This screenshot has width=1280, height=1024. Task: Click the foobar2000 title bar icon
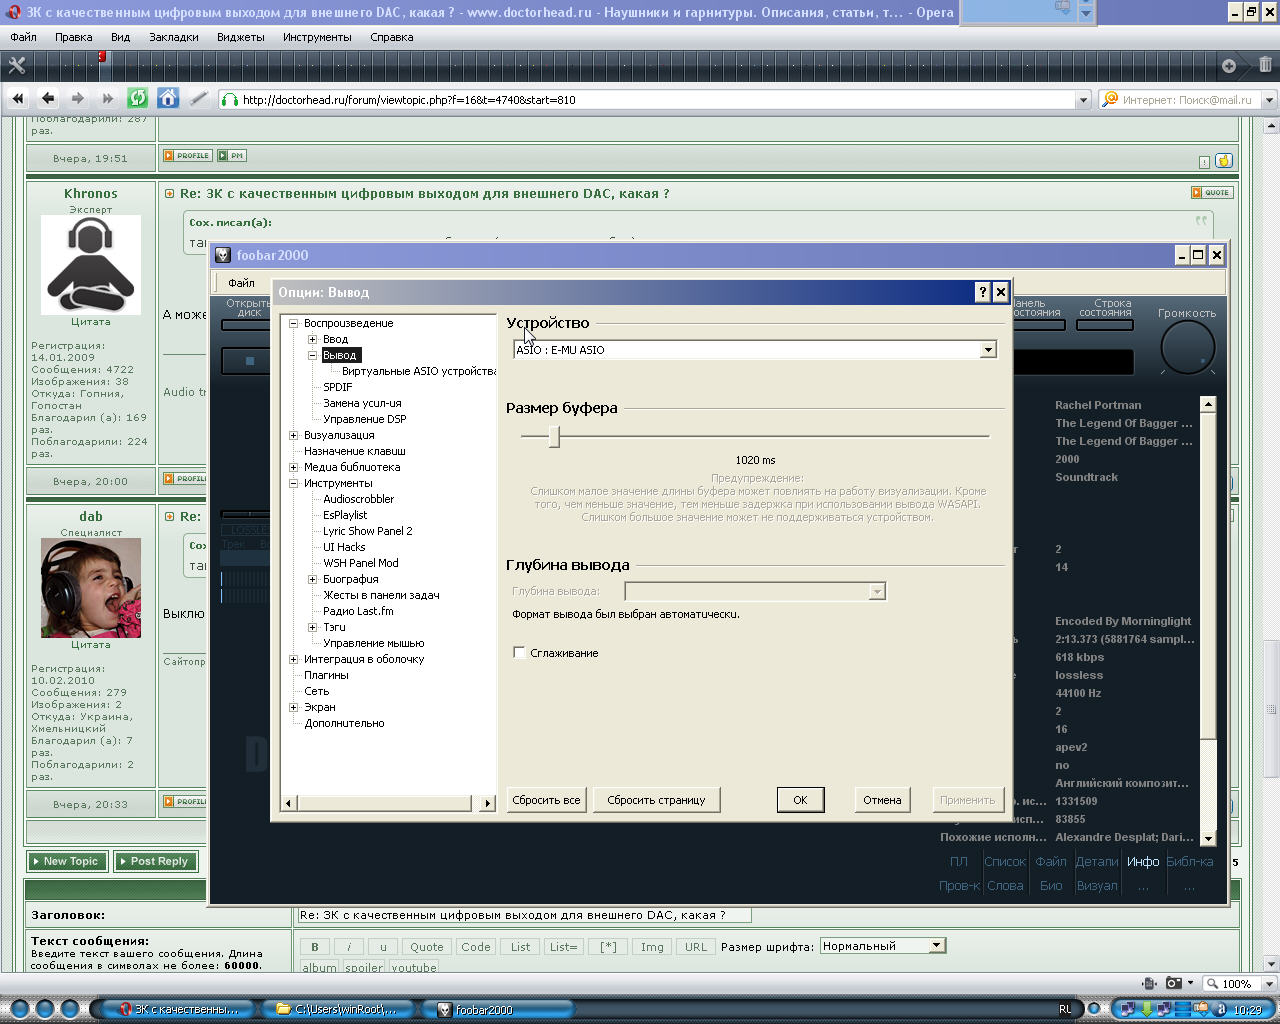pos(223,255)
